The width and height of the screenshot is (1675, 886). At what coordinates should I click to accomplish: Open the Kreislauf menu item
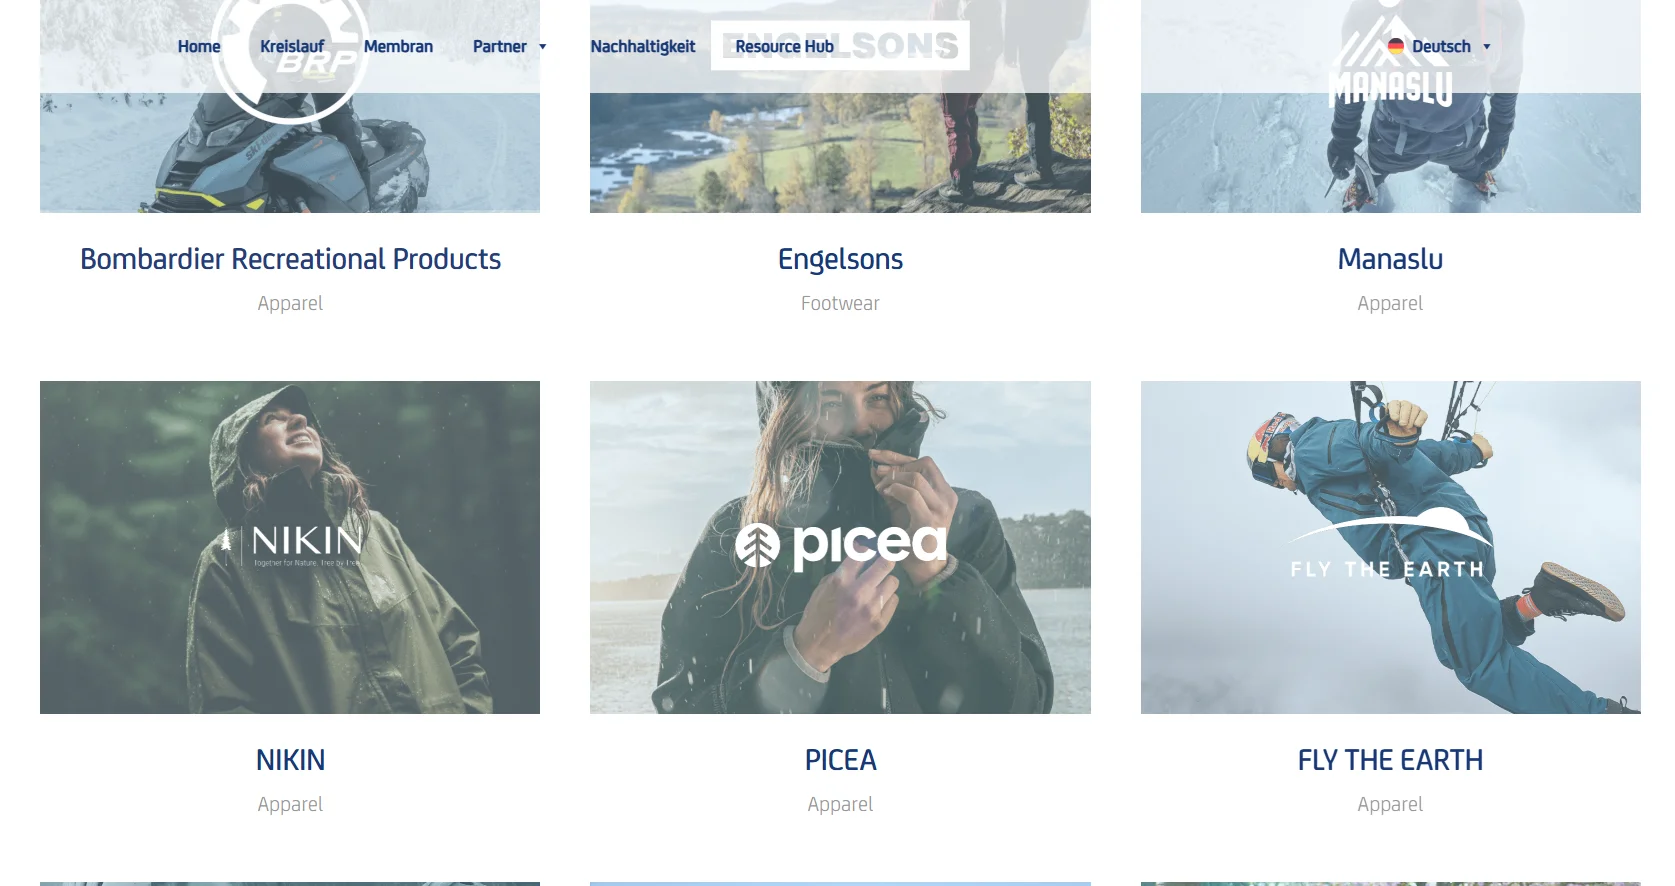click(x=292, y=46)
